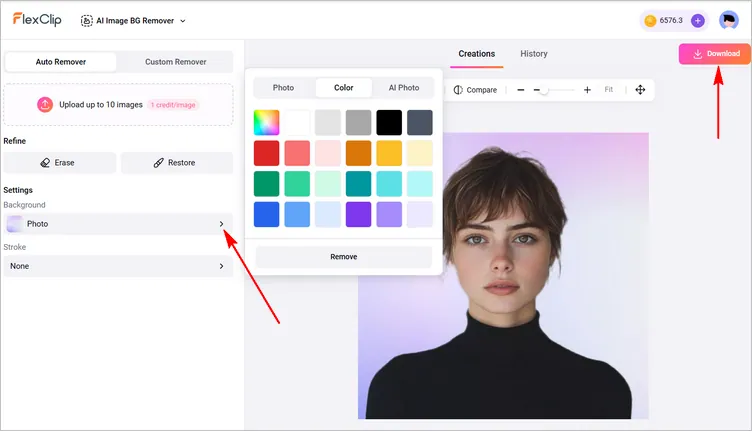Switch to the Creations tab
The height and width of the screenshot is (431, 752).
click(476, 54)
